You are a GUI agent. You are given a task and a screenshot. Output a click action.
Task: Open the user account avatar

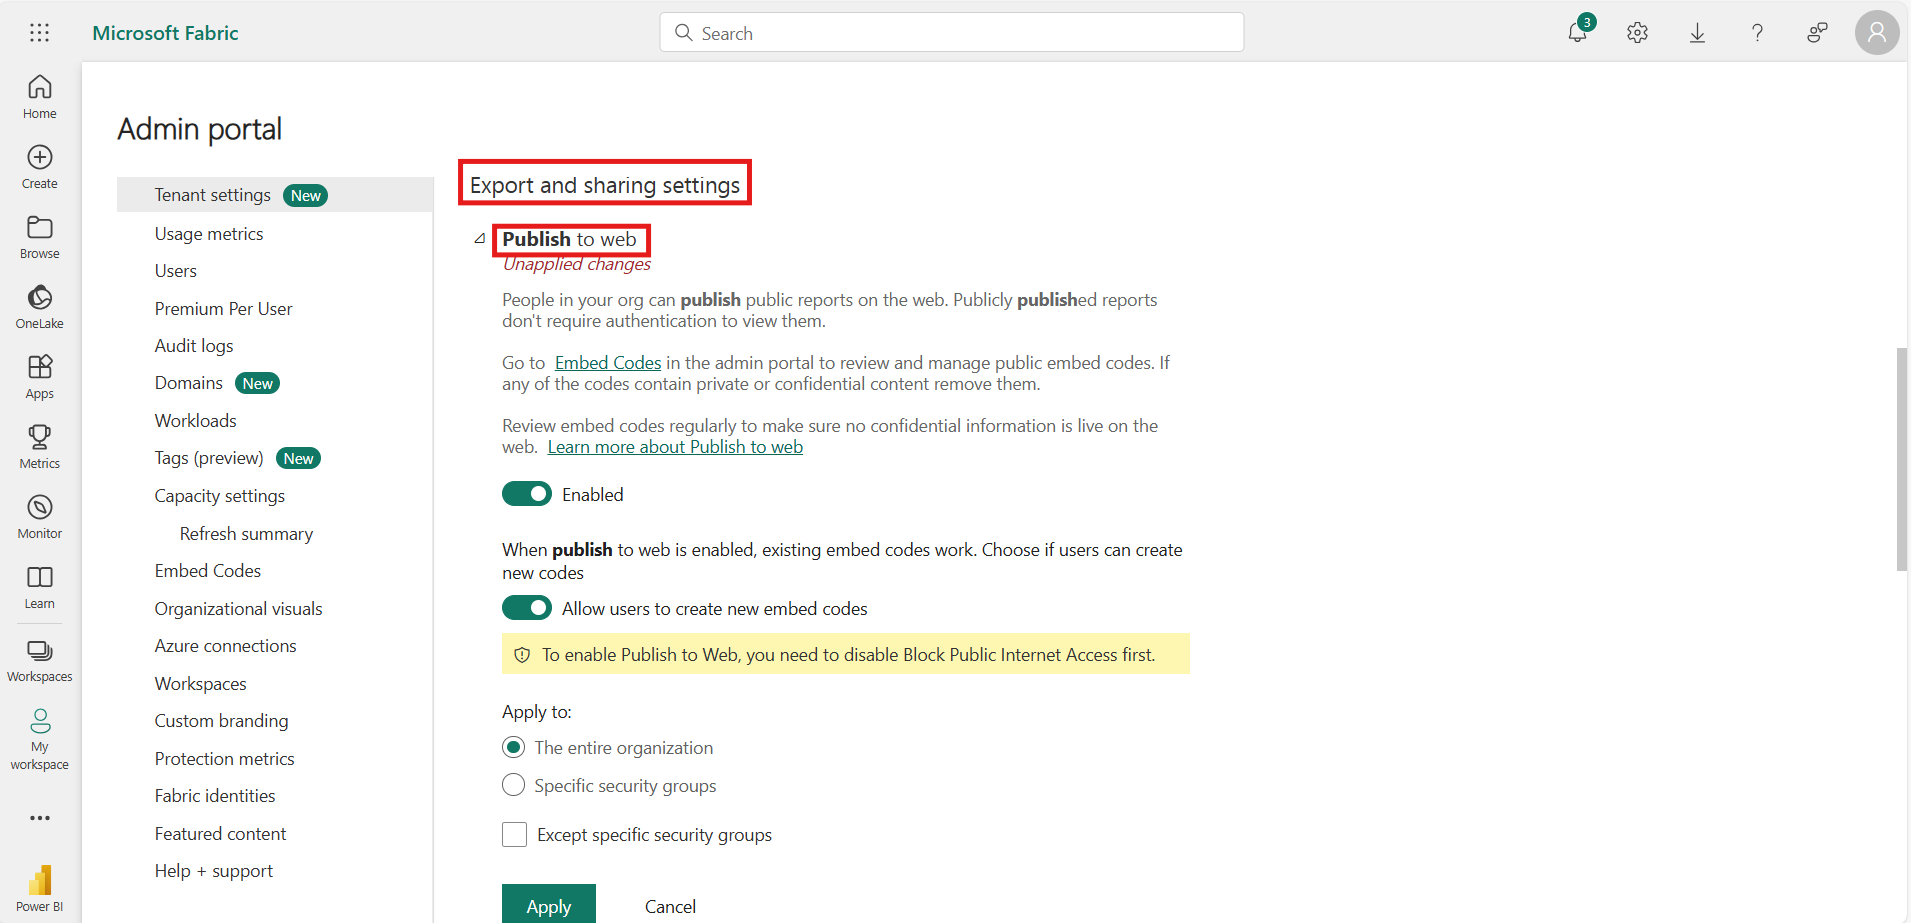(x=1876, y=33)
